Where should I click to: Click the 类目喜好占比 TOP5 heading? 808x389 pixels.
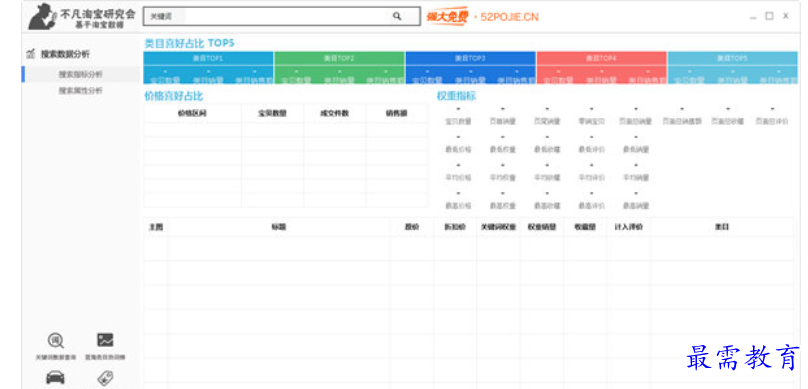[x=189, y=43]
